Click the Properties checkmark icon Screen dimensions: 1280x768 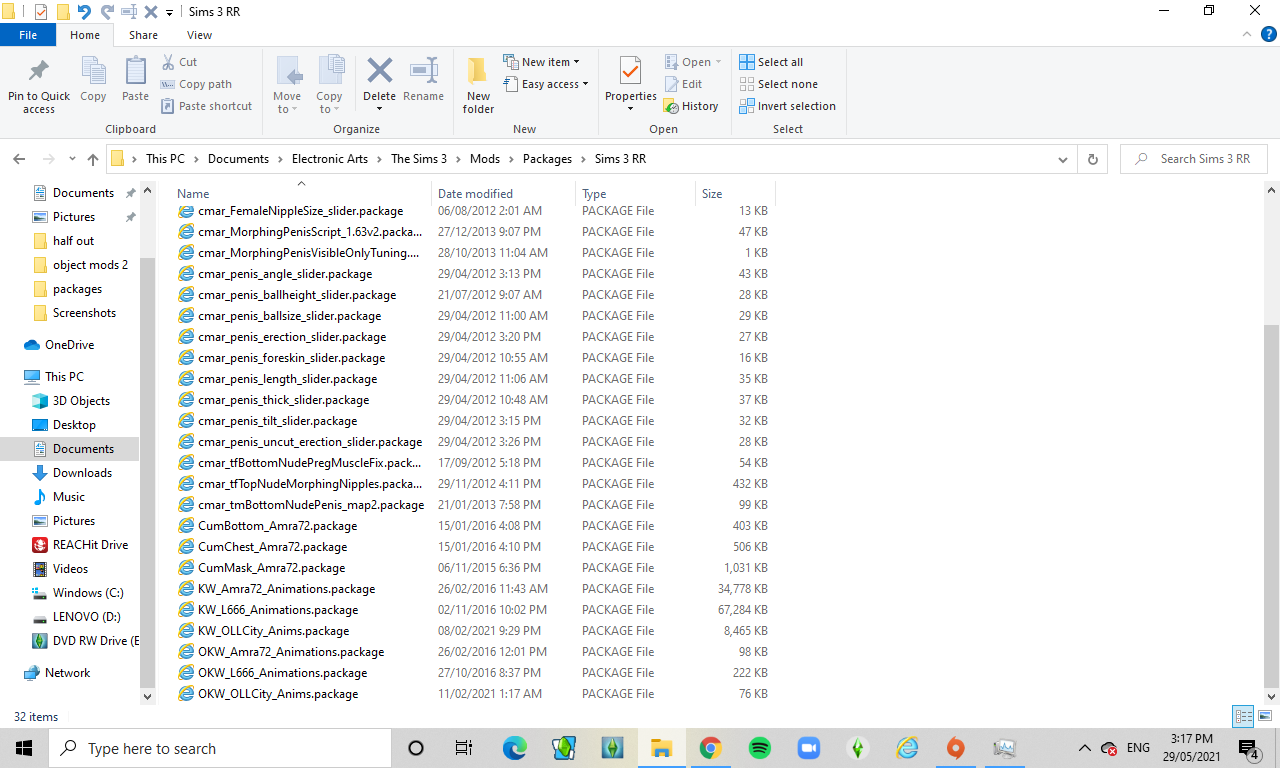tap(630, 70)
